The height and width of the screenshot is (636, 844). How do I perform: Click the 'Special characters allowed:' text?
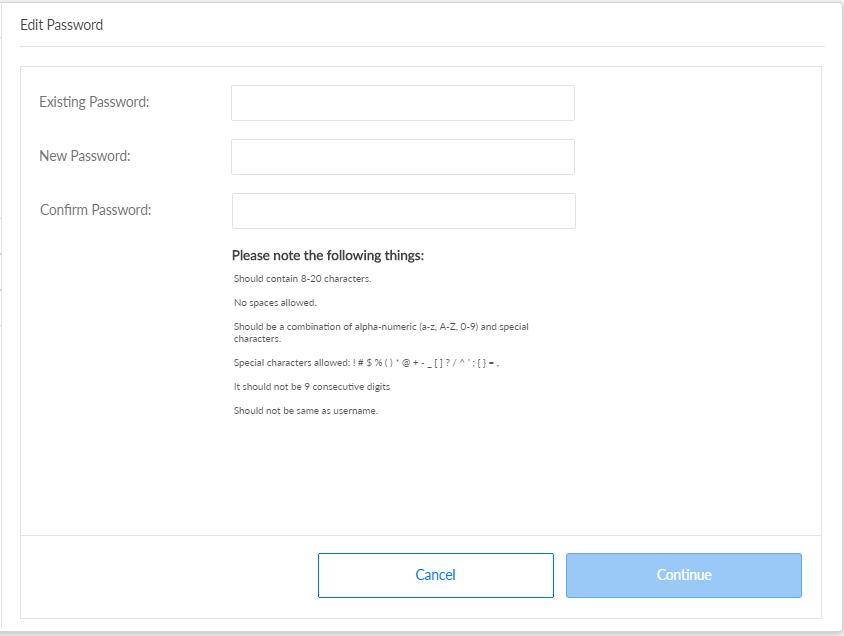click(x=291, y=363)
